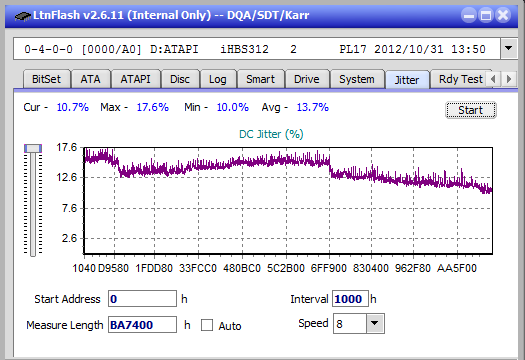Open the ATAPI tab
This screenshot has width=525, height=360.
click(x=136, y=79)
